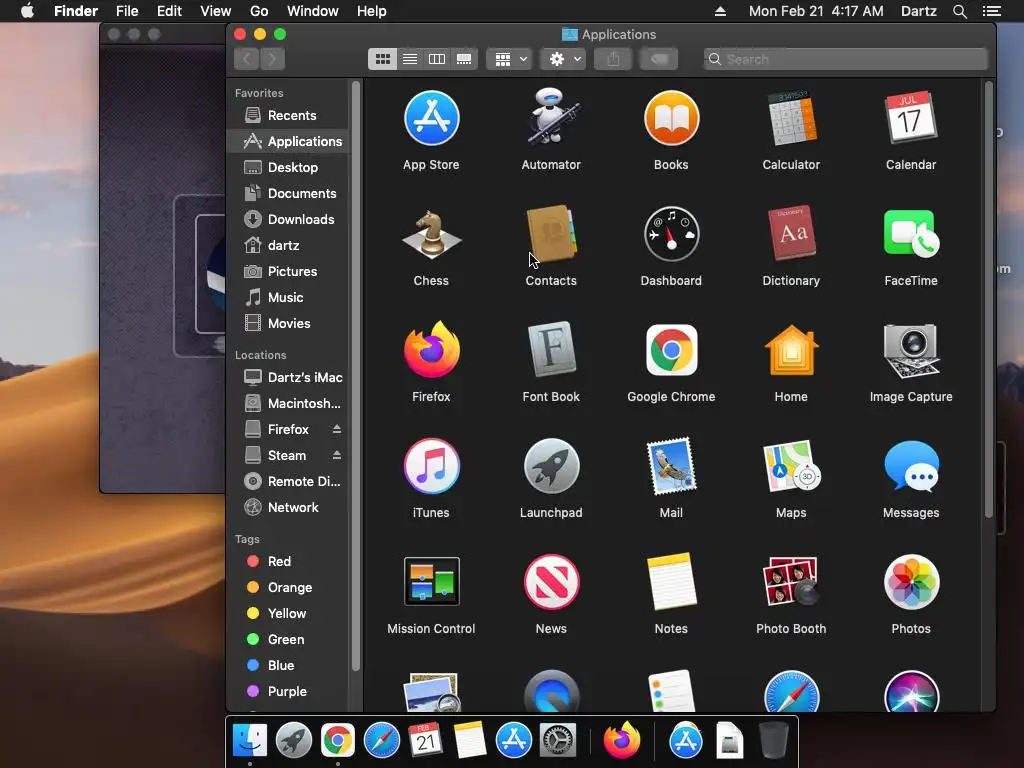
Task: Open the File menu
Action: tap(127, 11)
